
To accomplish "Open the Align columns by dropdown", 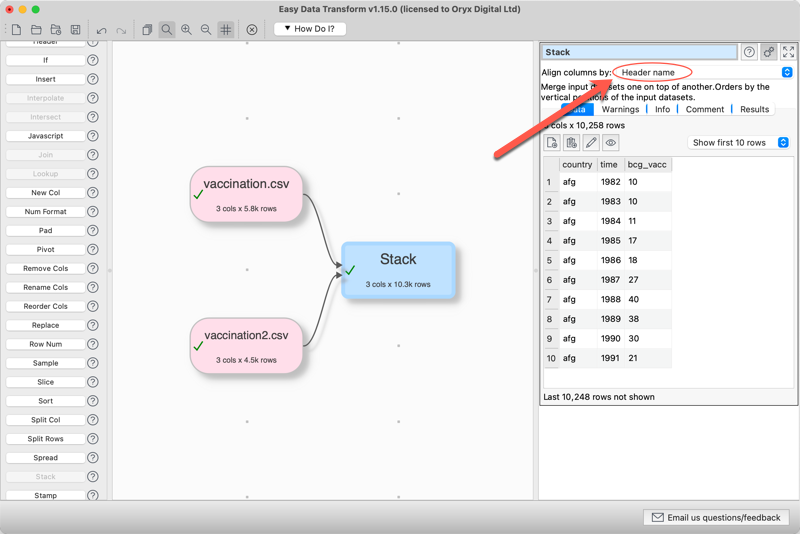I will click(x=703, y=72).
